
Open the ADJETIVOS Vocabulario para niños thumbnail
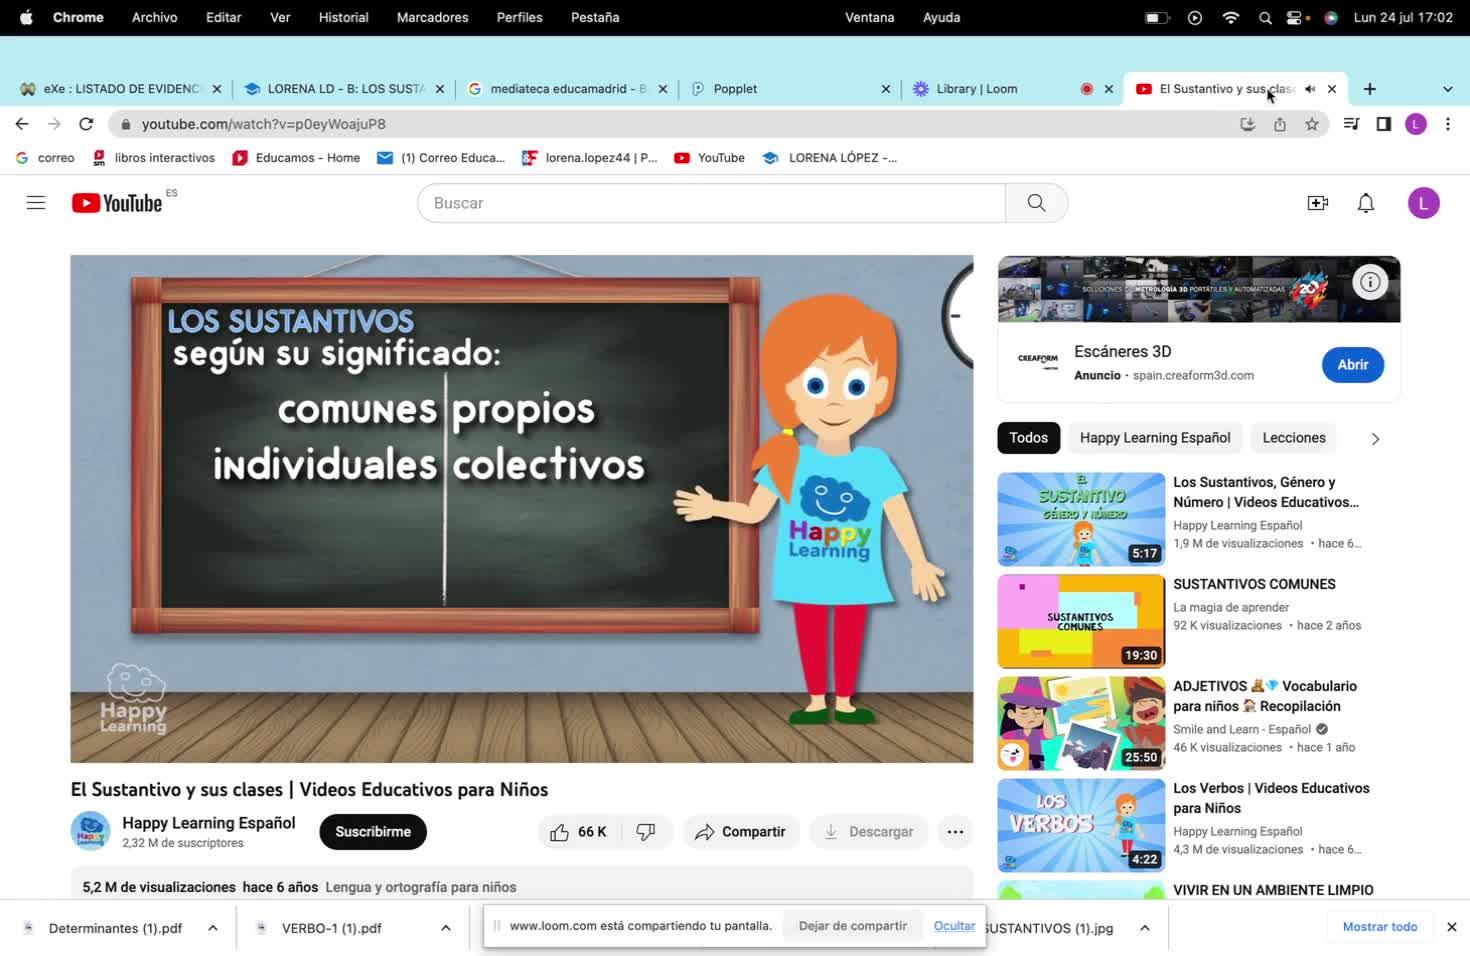[1081, 723]
